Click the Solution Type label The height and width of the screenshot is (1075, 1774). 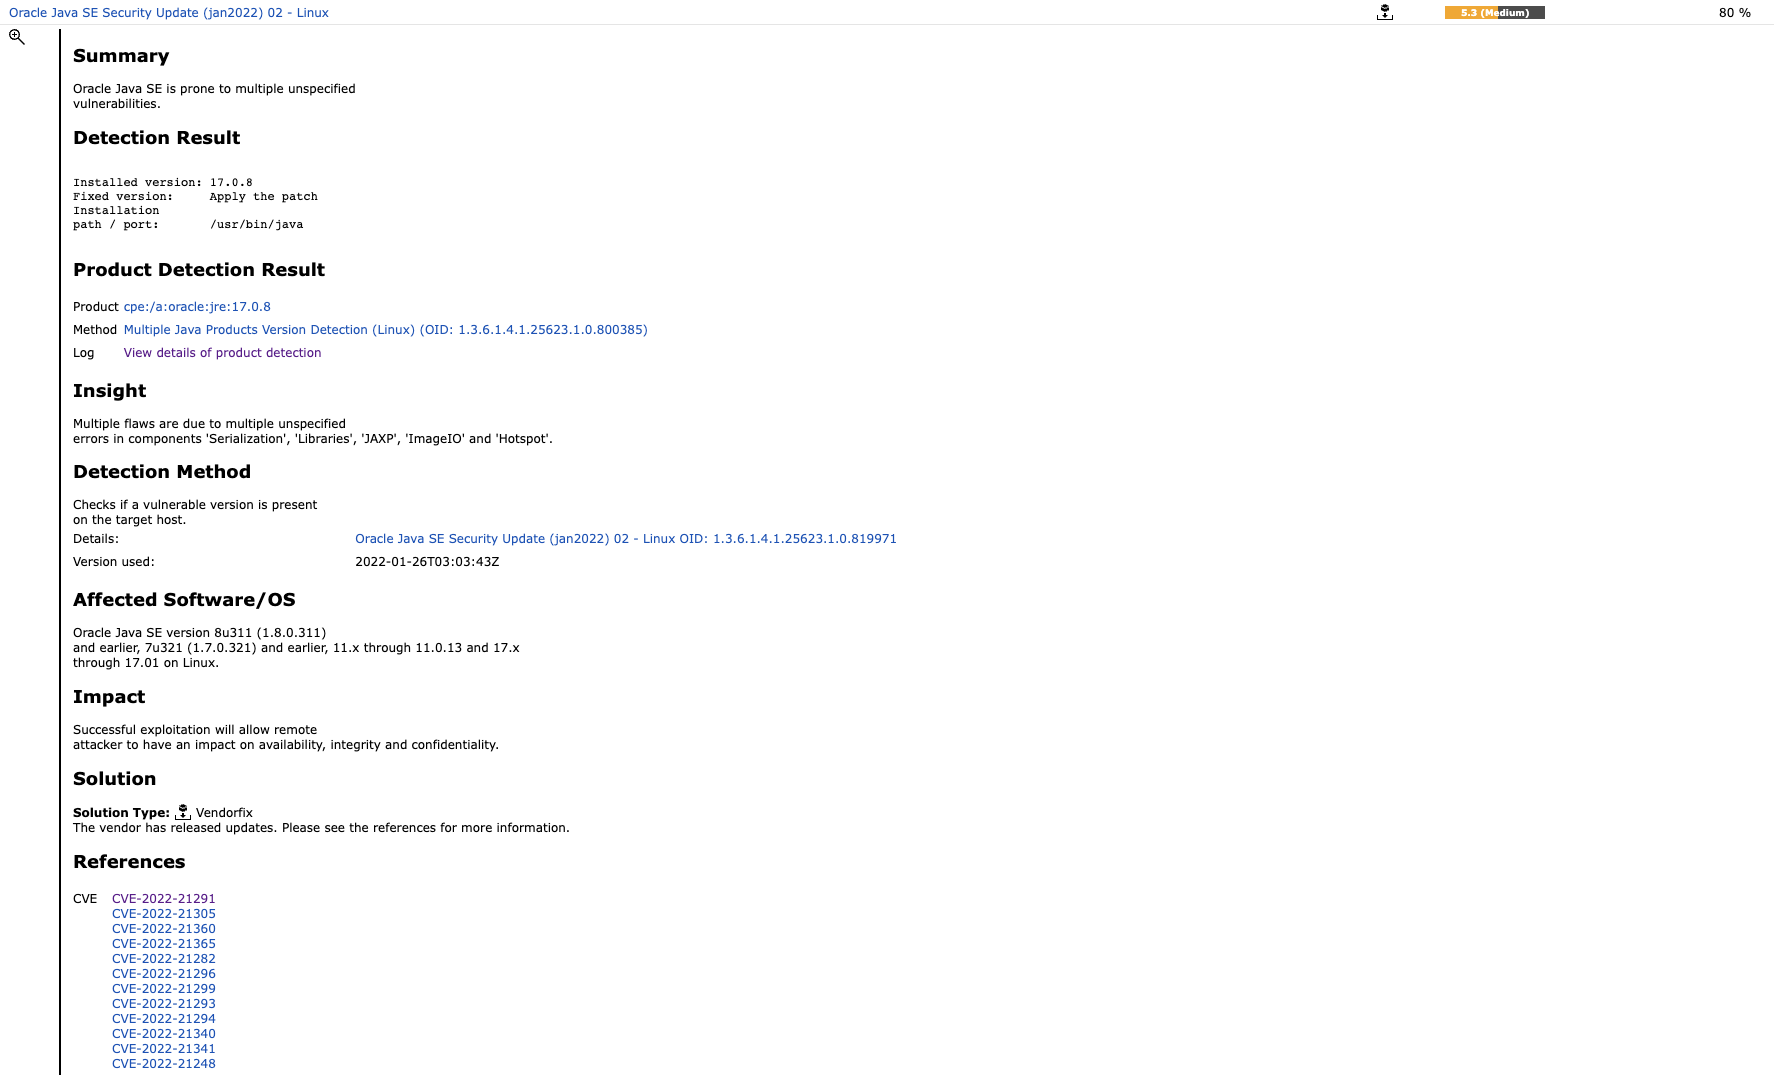(121, 813)
